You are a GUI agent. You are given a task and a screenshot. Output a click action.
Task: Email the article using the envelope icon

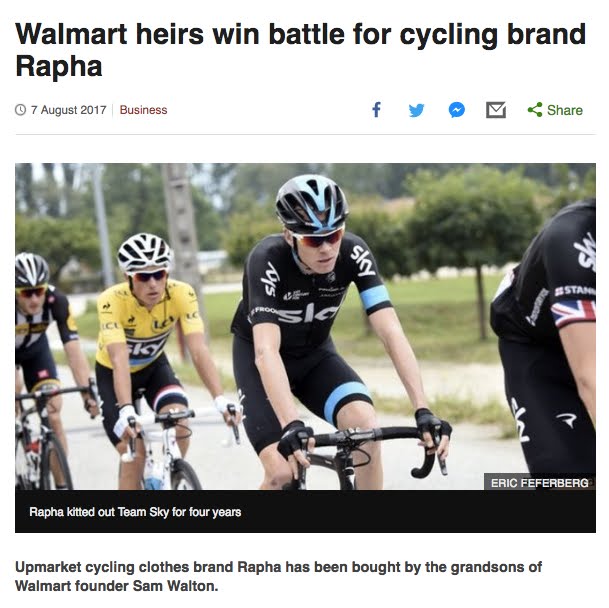click(496, 110)
